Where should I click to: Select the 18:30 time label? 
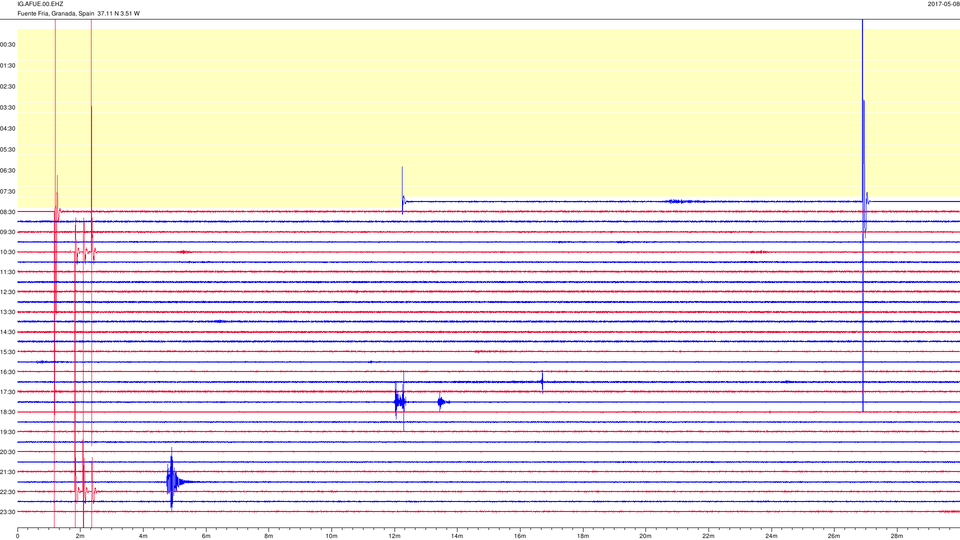8,412
